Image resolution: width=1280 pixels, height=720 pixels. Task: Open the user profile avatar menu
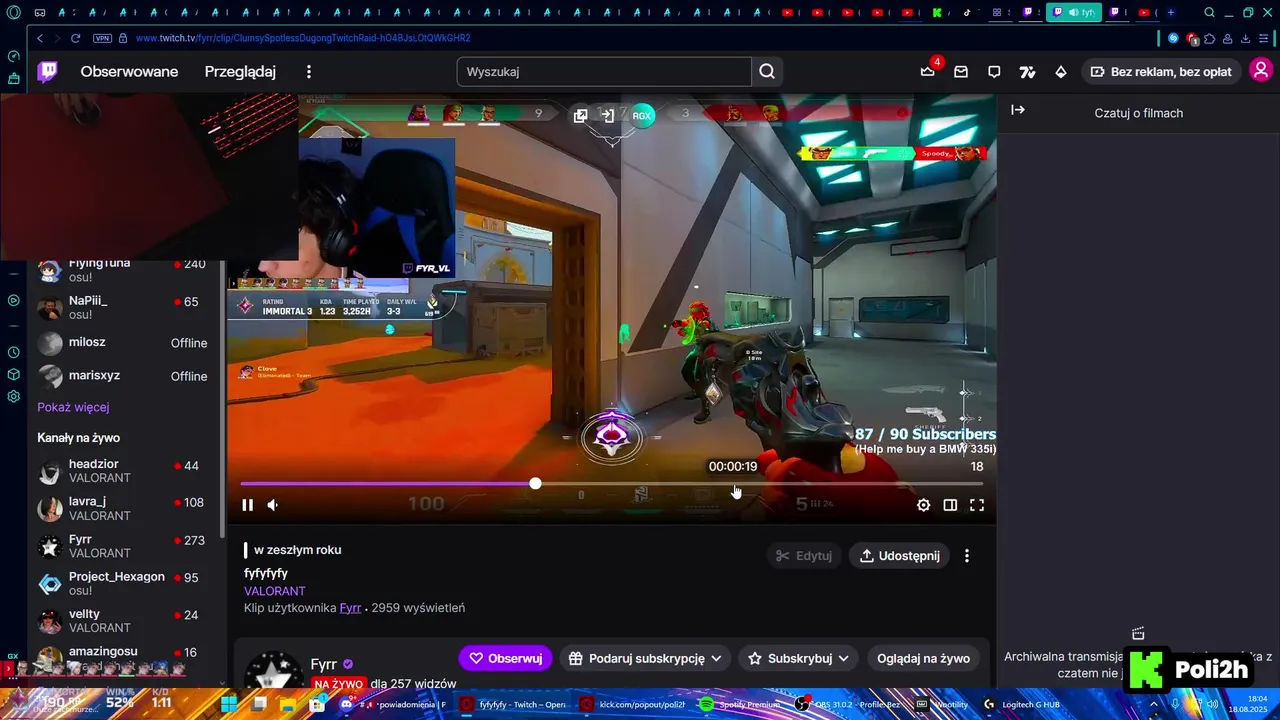pyautogui.click(x=1261, y=71)
